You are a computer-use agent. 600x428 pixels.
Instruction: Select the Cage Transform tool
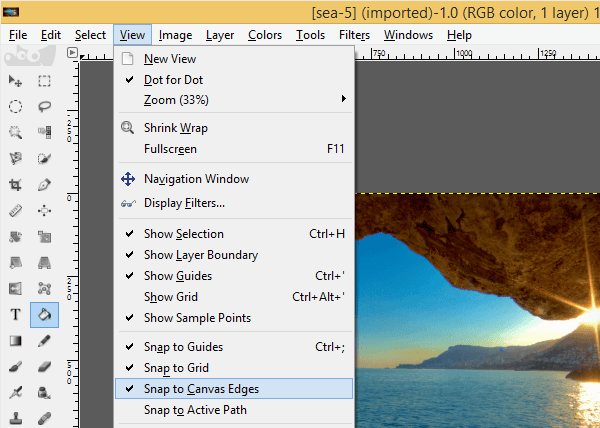(x=44, y=289)
